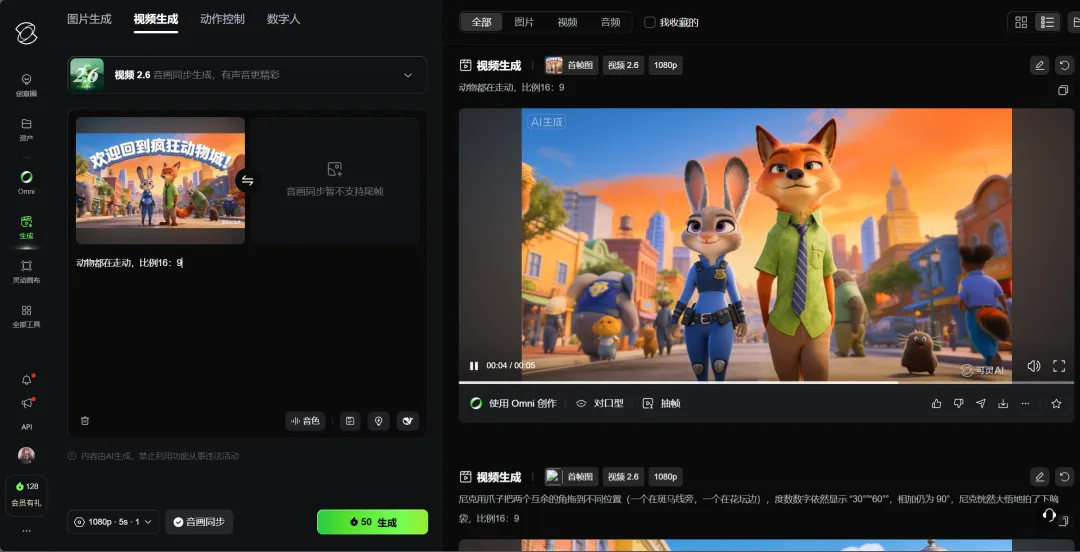Favorite the video with star icon
This screenshot has height=552, width=1080.
1056,404
